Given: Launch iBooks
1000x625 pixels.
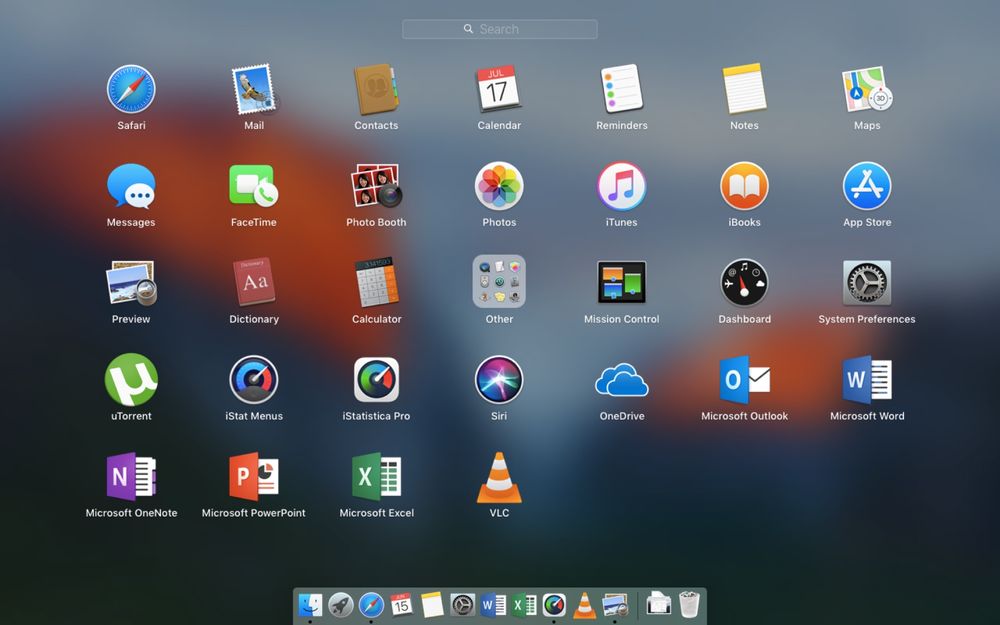Looking at the screenshot, I should [744, 186].
